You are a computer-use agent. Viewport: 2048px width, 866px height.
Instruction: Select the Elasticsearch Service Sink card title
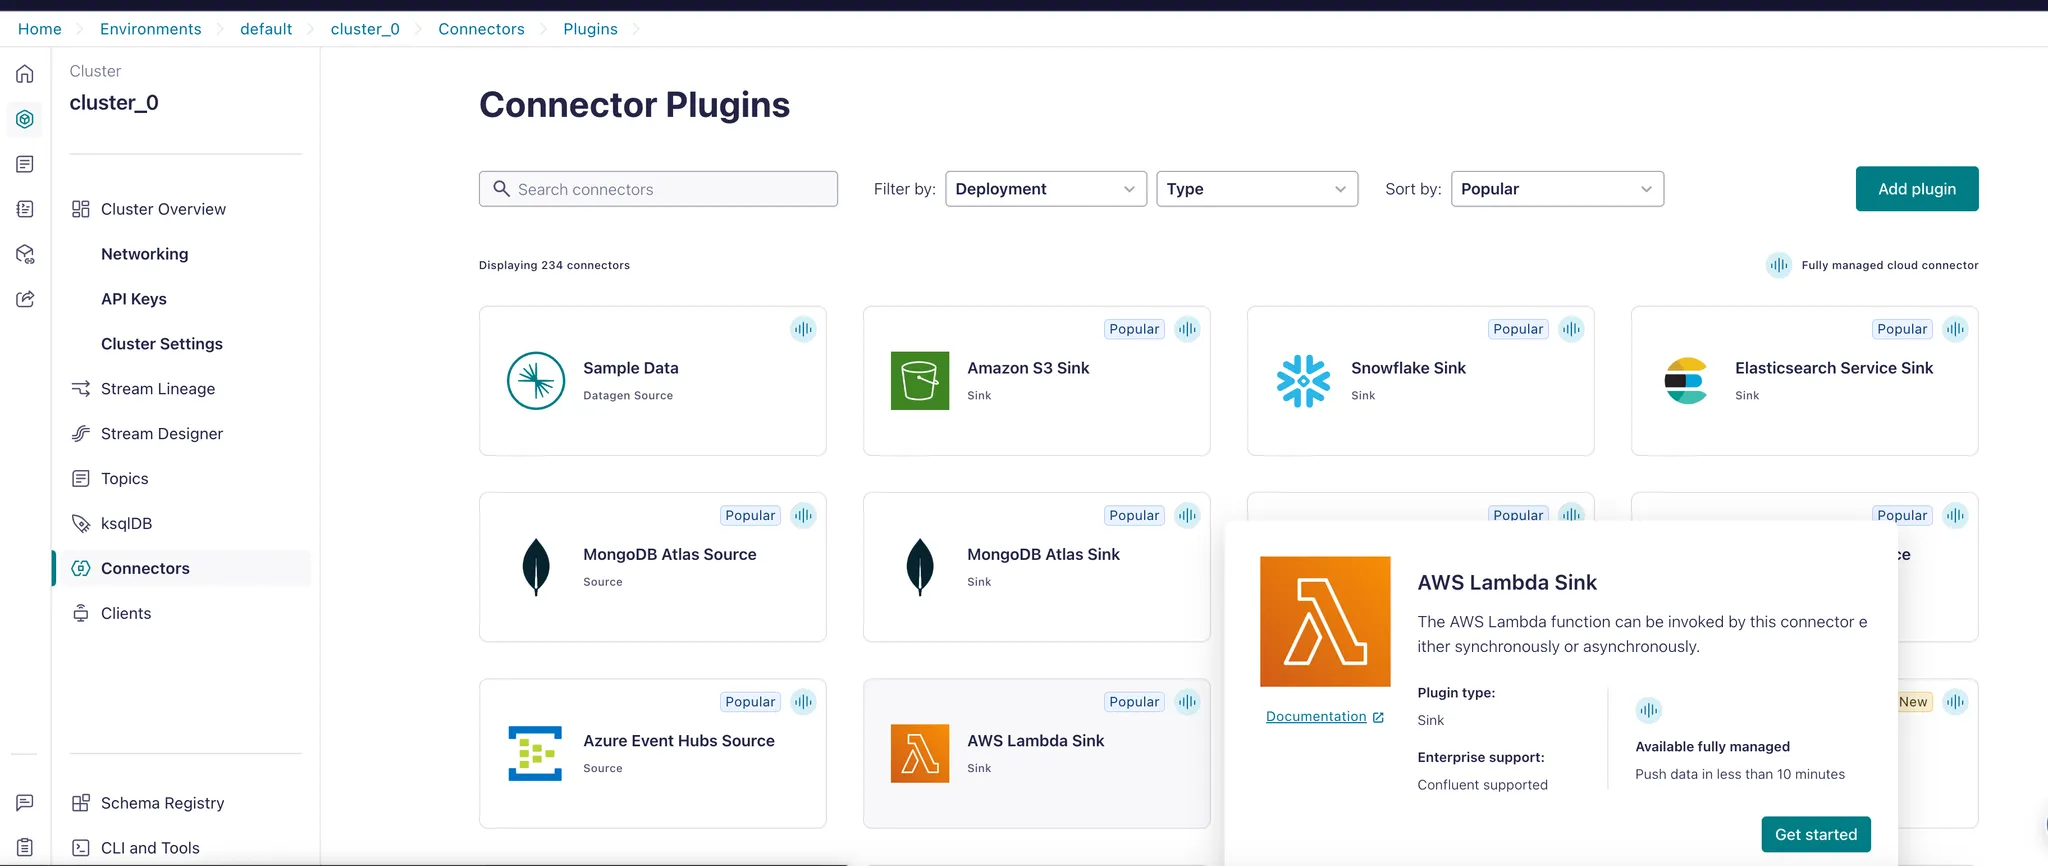point(1834,368)
